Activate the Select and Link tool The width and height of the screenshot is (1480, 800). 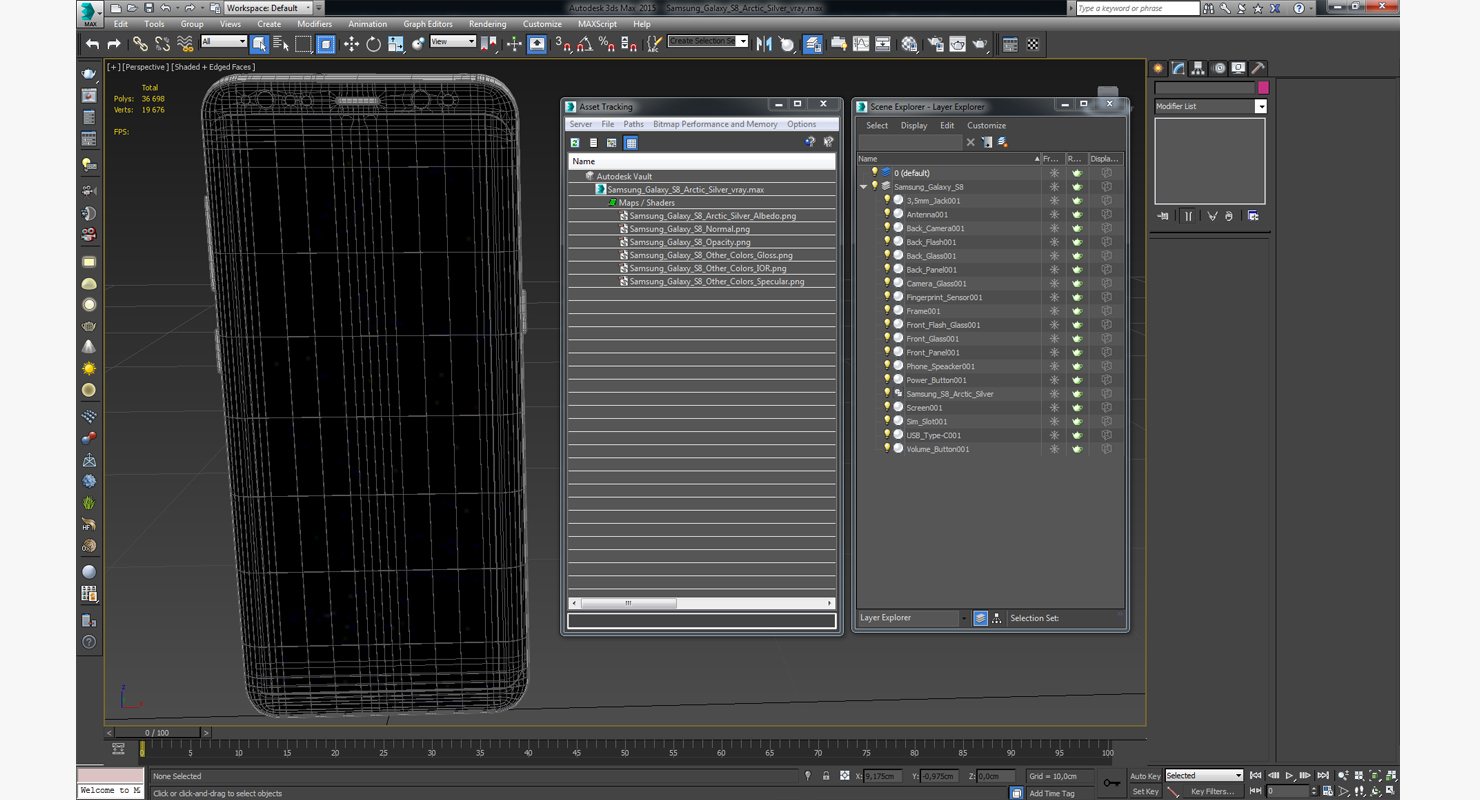coord(140,44)
